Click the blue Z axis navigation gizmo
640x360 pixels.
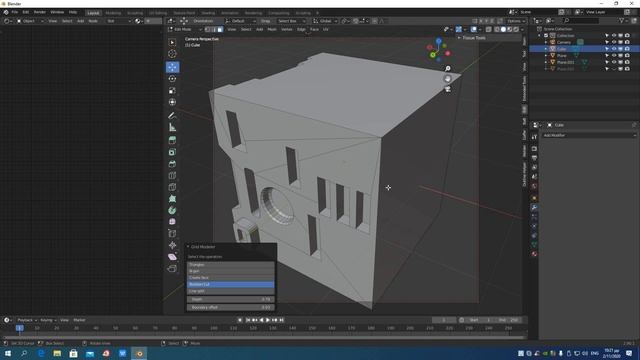pos(439,41)
